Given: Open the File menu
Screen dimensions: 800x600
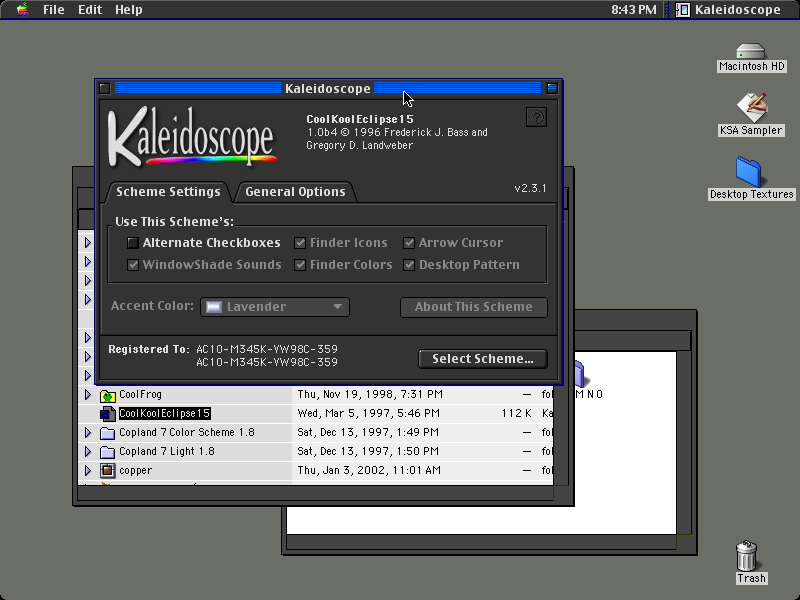Looking at the screenshot, I should coord(54,10).
